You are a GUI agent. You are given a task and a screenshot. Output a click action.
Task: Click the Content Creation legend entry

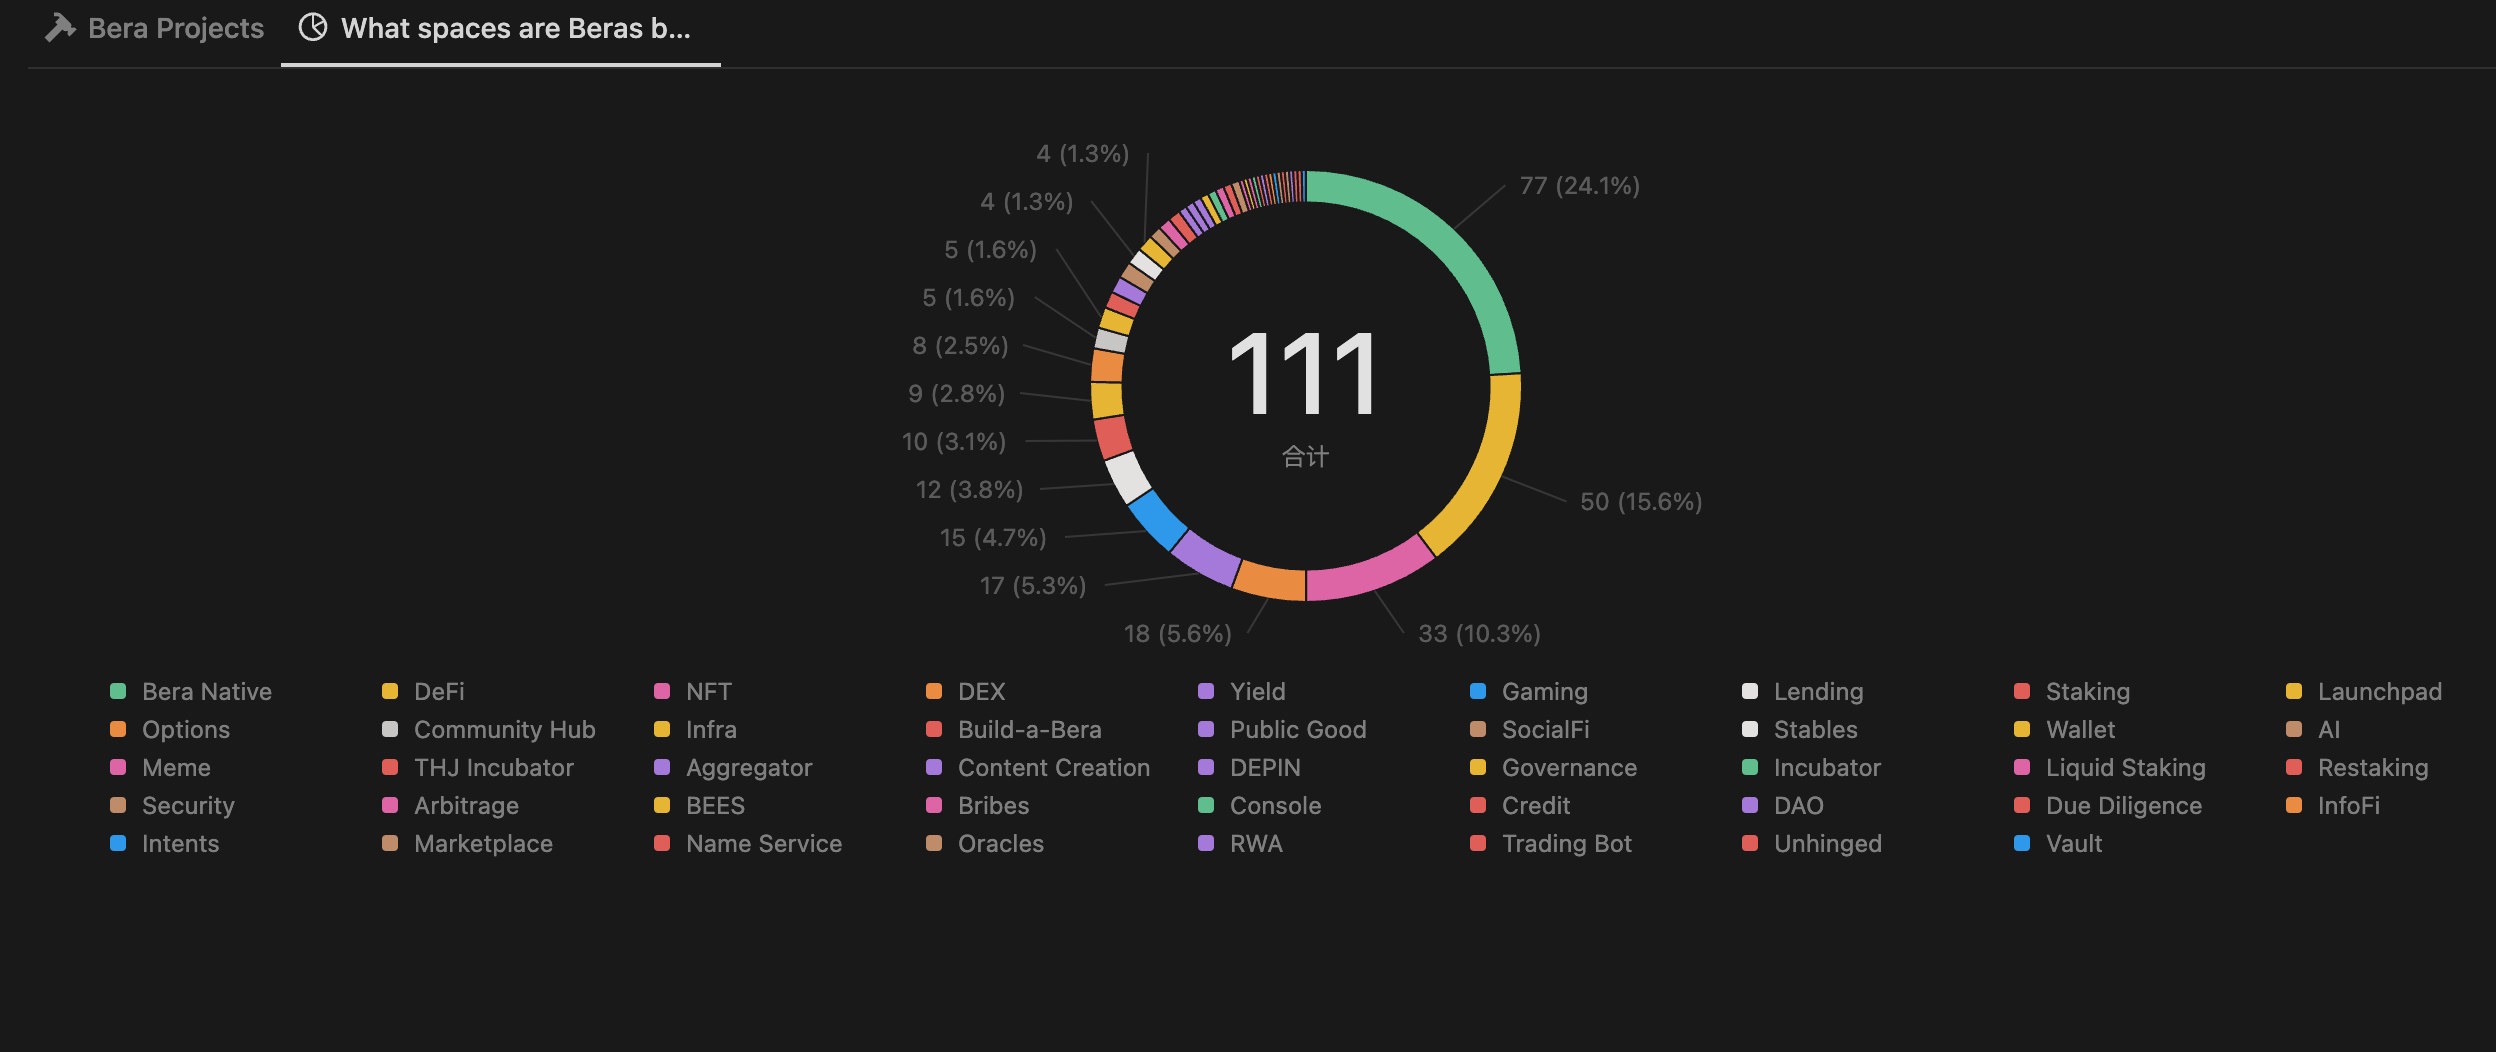pos(1038,767)
